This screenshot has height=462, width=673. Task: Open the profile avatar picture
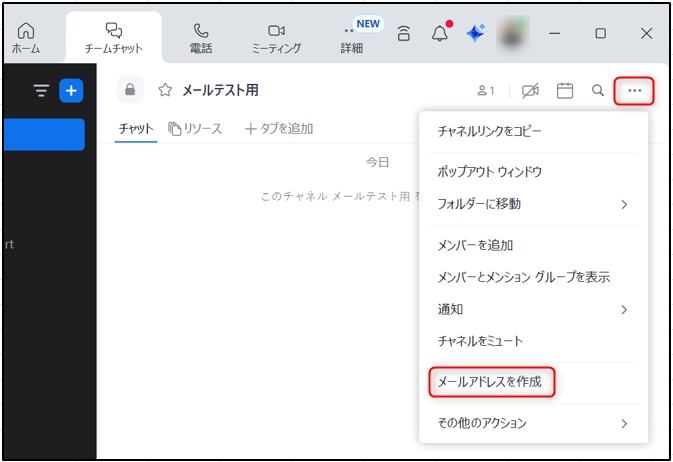pyautogui.click(x=513, y=34)
